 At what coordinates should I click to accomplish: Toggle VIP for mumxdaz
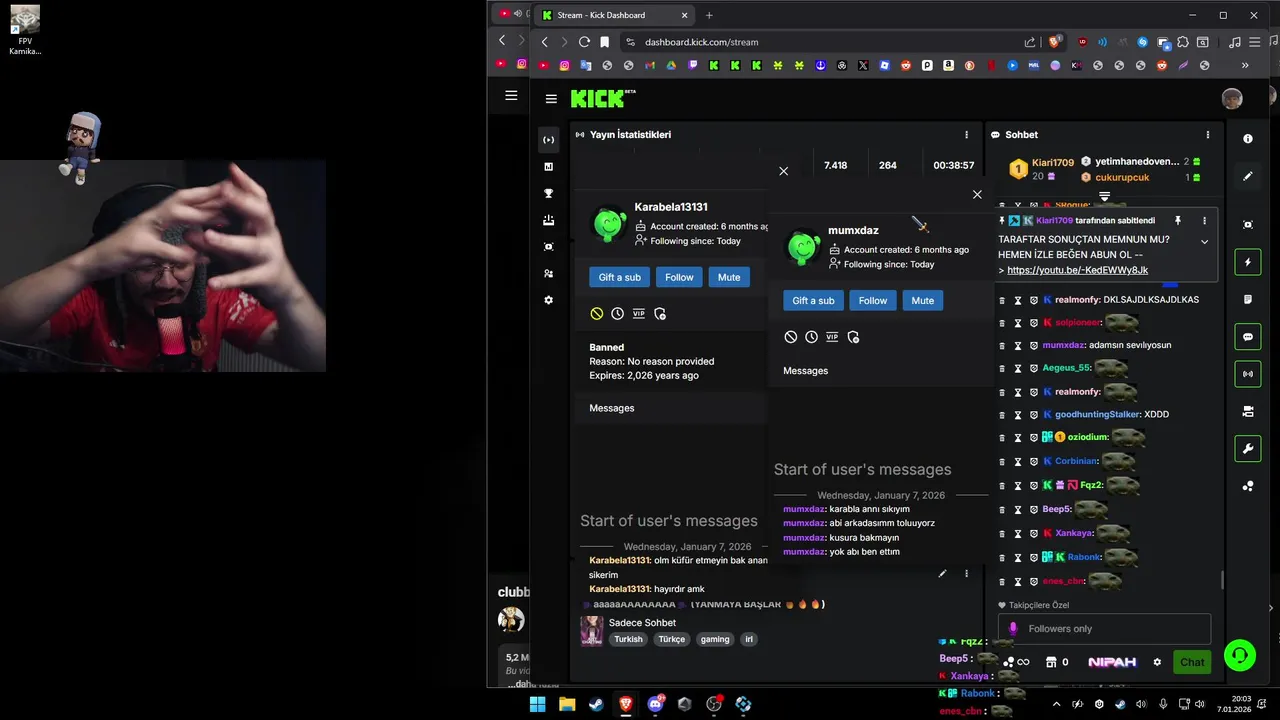pos(832,337)
